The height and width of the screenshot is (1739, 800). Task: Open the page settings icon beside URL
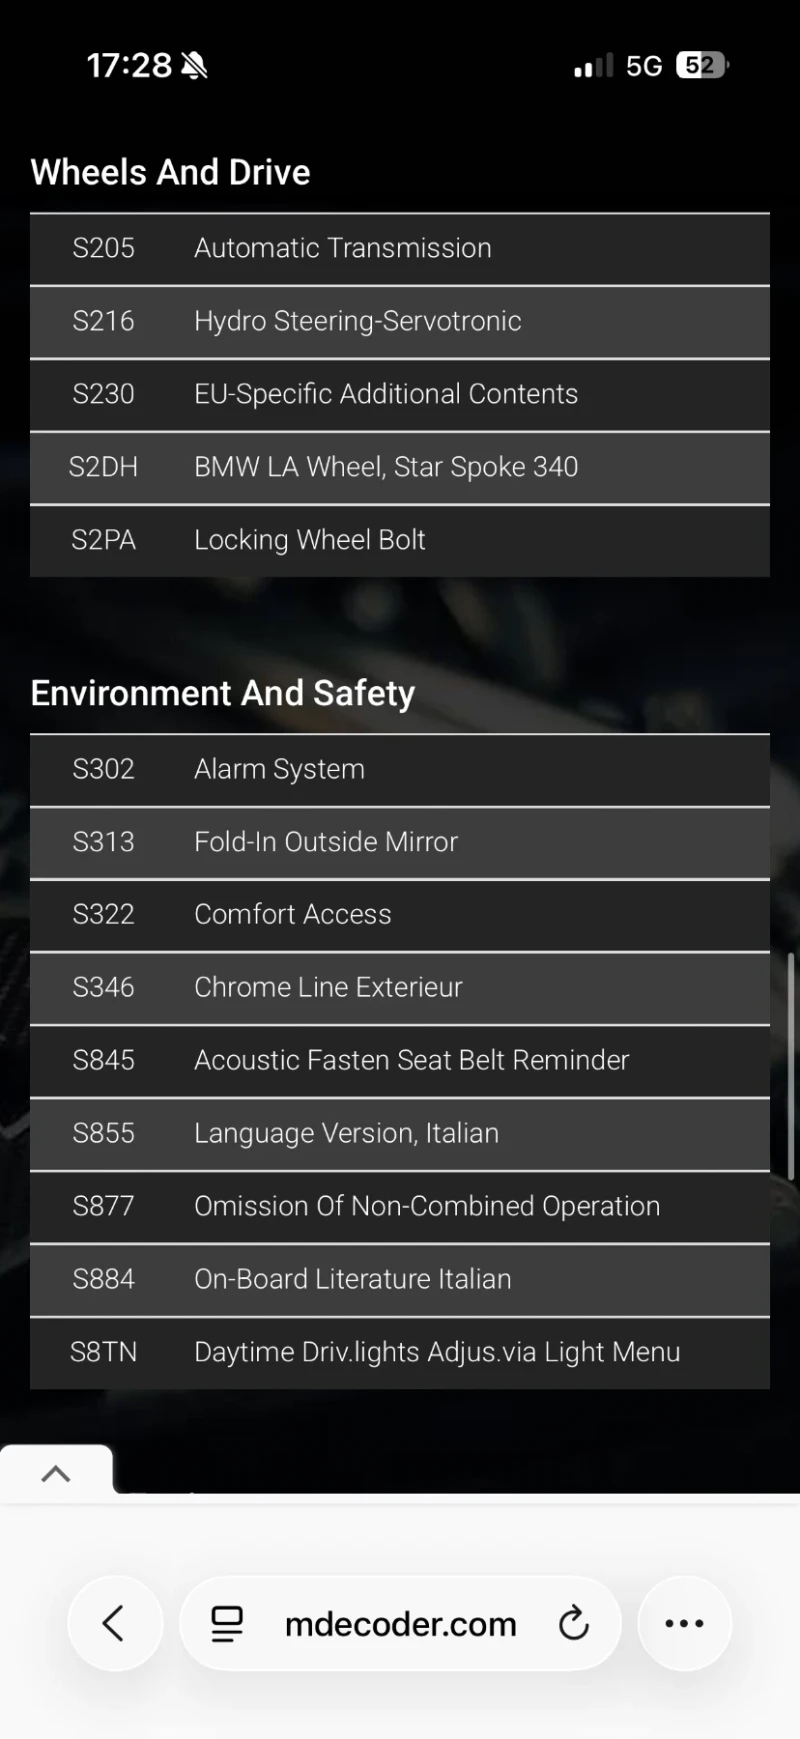tap(227, 1623)
